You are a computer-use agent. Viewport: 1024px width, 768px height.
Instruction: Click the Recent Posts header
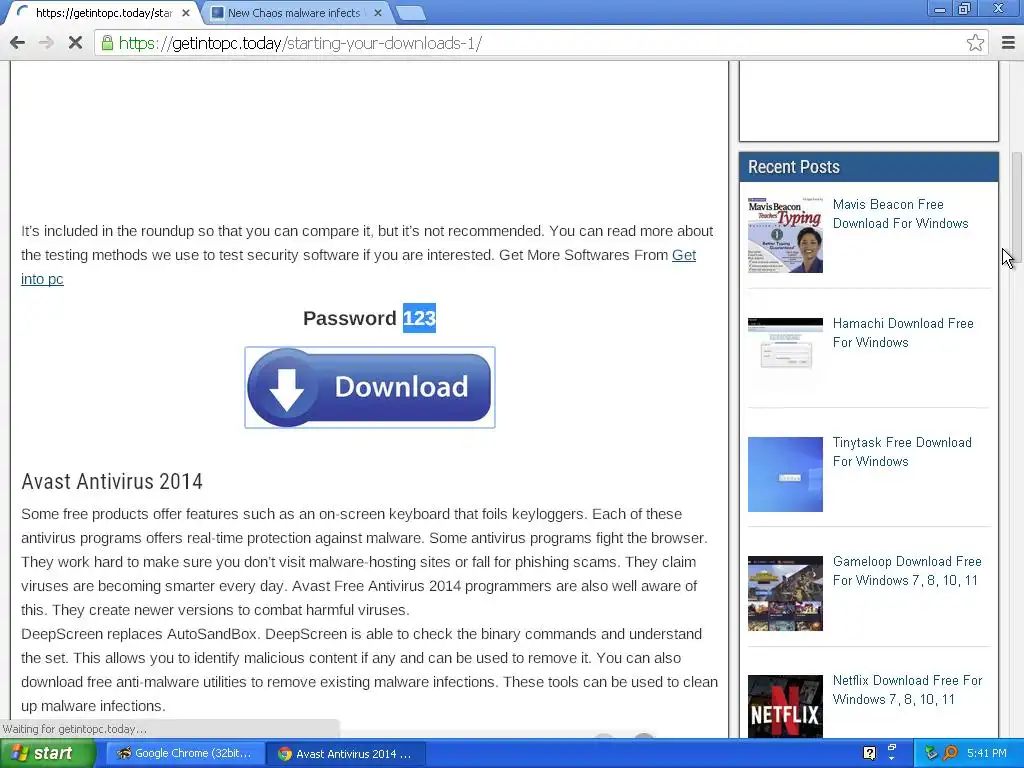[869, 167]
